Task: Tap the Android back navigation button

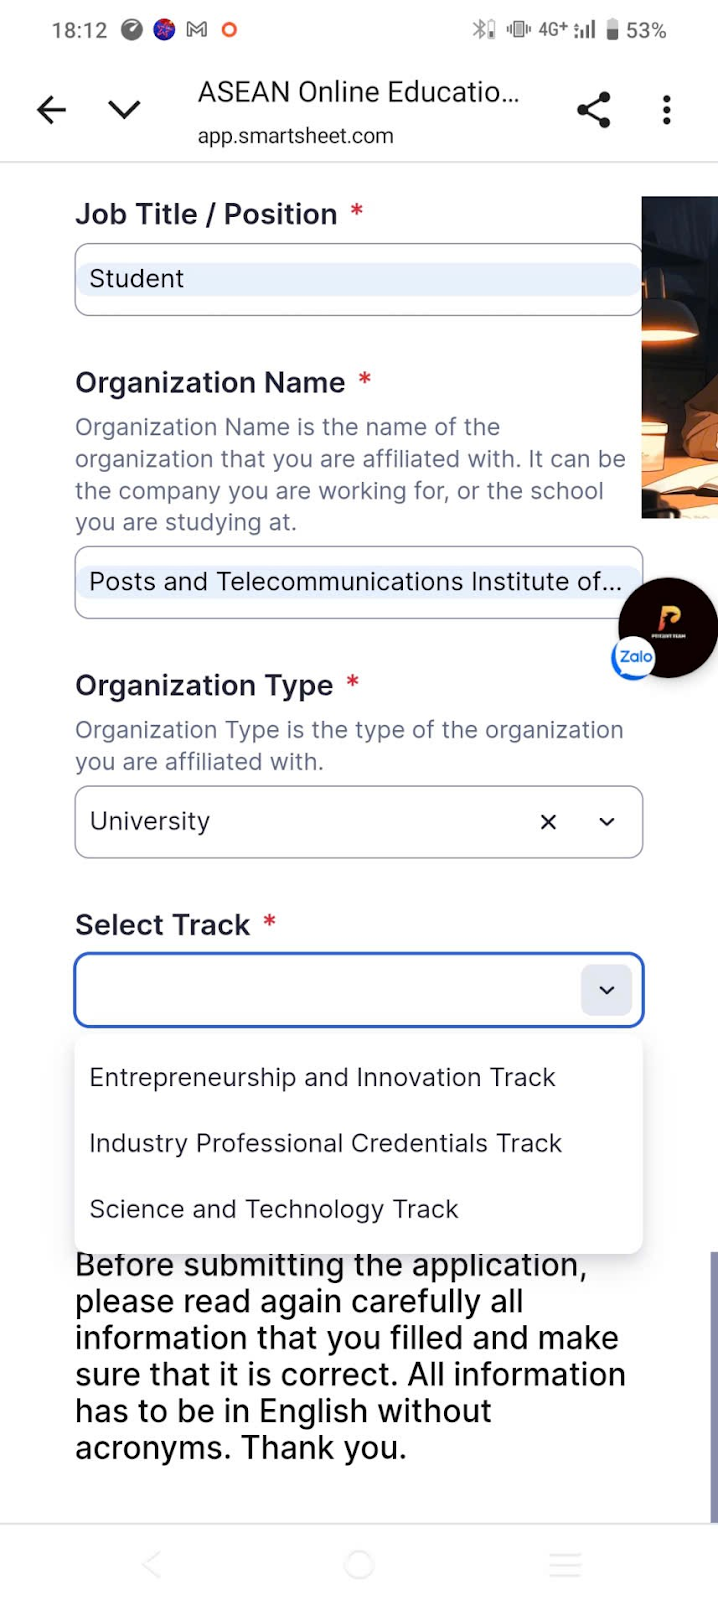Action: point(152,1564)
